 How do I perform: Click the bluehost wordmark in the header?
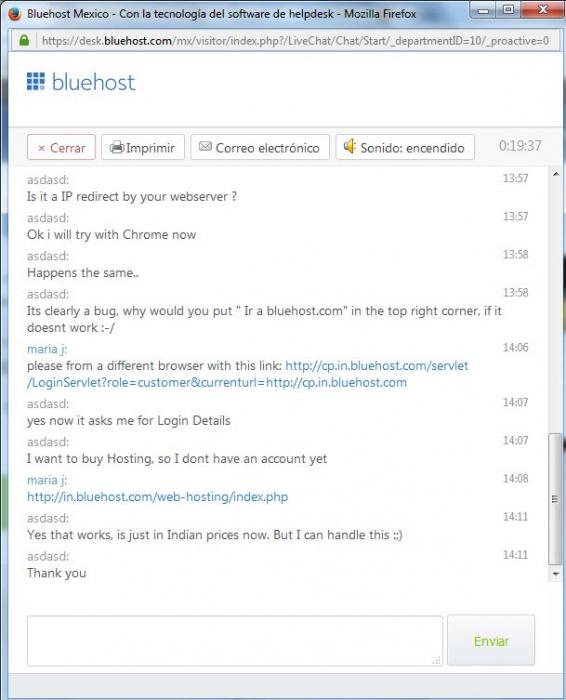point(93,82)
